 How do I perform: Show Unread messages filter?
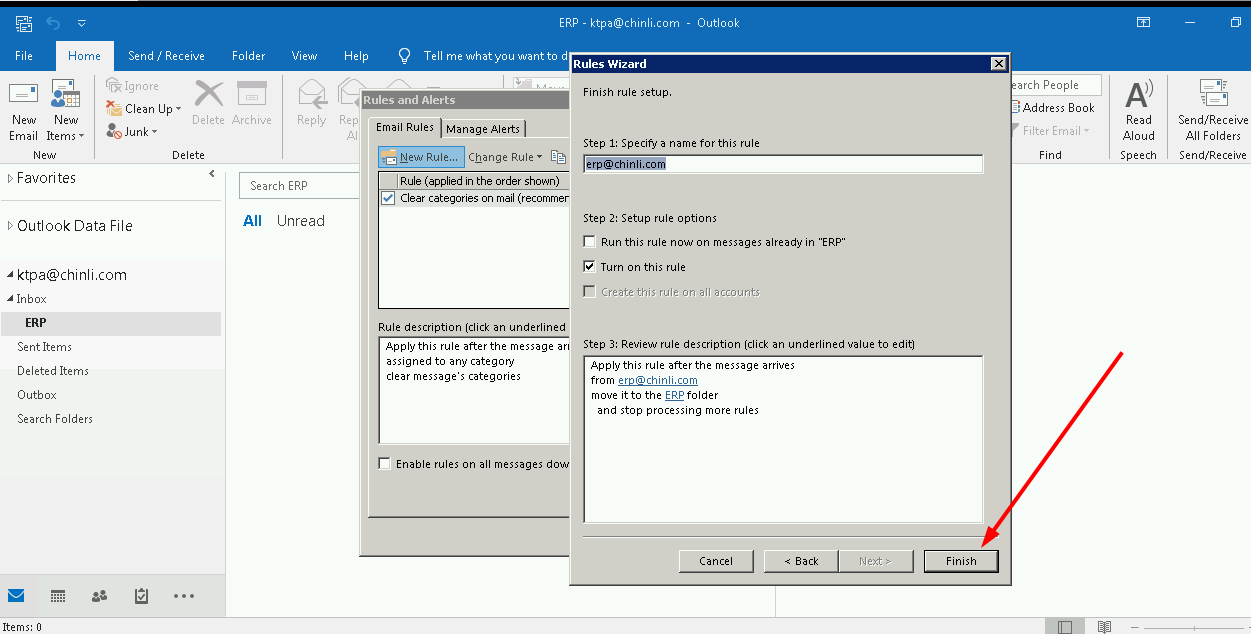[x=301, y=221]
